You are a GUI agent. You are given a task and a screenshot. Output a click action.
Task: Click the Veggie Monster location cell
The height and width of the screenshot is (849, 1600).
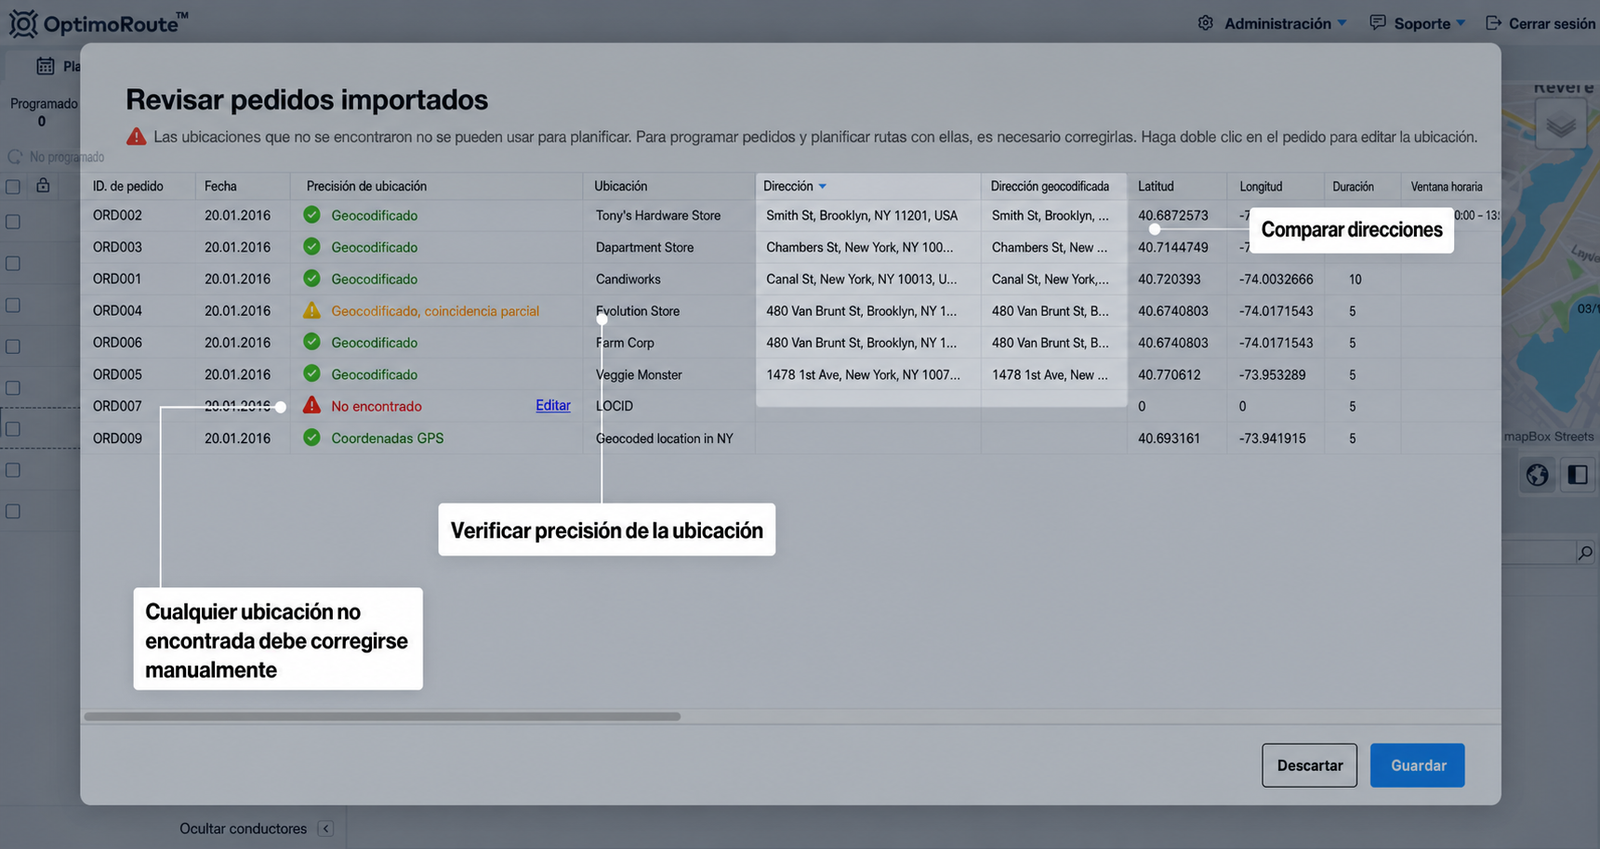click(x=639, y=374)
